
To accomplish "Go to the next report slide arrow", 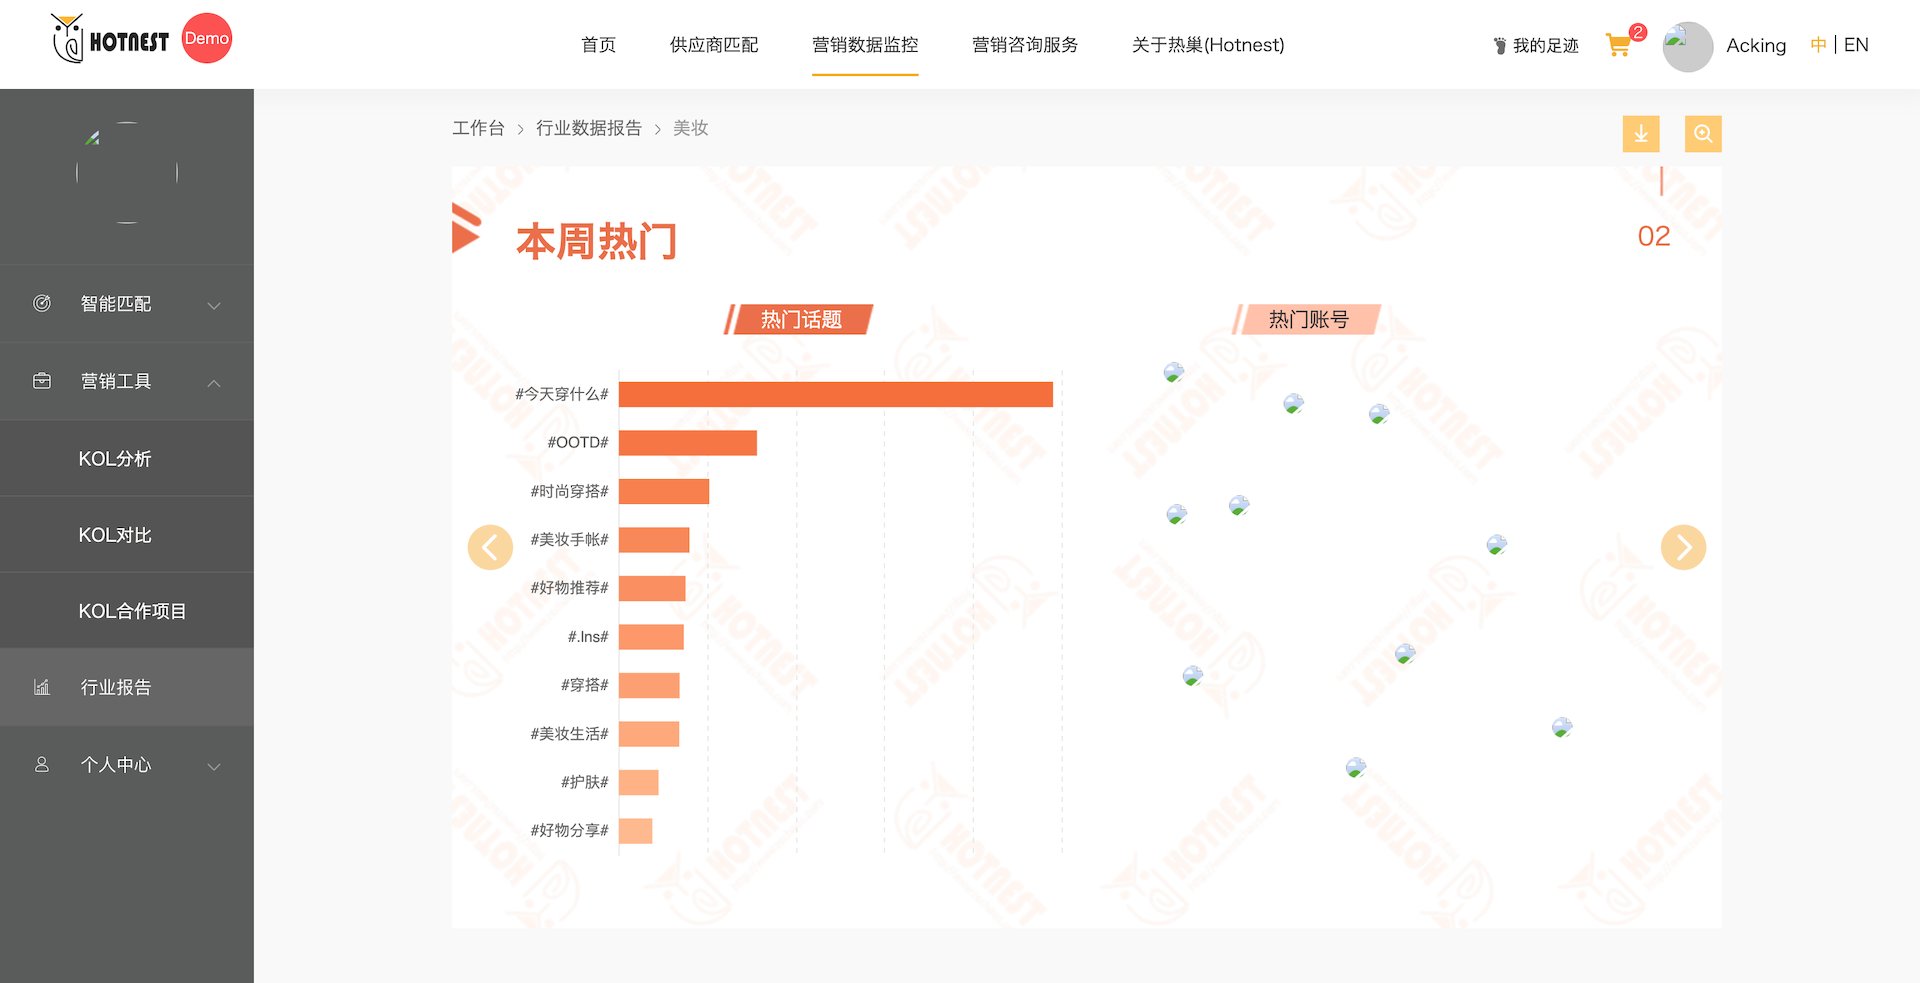I will tap(1683, 547).
